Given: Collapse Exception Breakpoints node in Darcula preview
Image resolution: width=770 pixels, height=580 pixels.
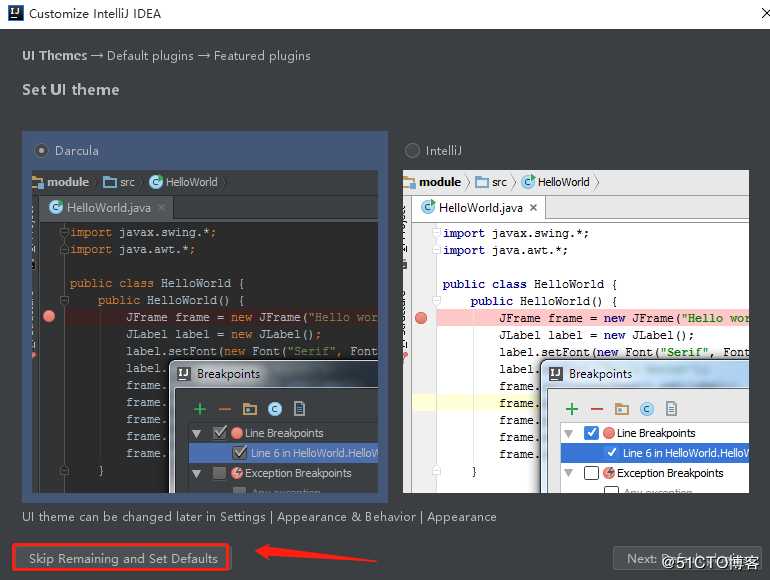Looking at the screenshot, I should coord(196,474).
